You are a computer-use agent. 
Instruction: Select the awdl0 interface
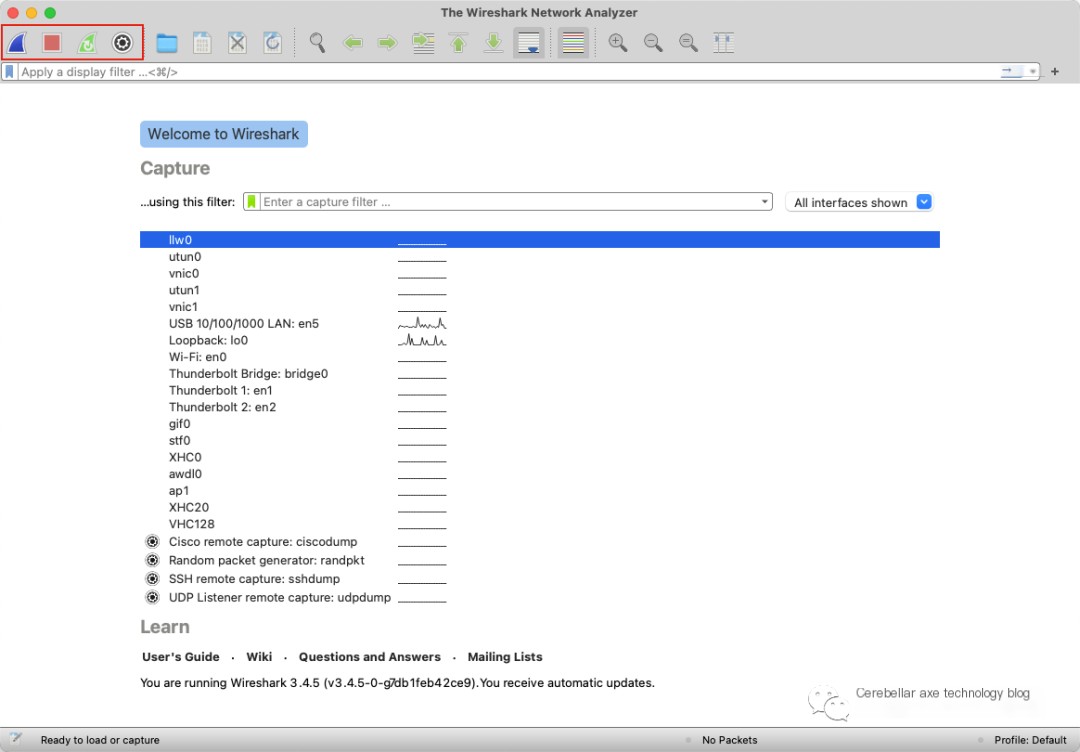[x=539, y=474]
